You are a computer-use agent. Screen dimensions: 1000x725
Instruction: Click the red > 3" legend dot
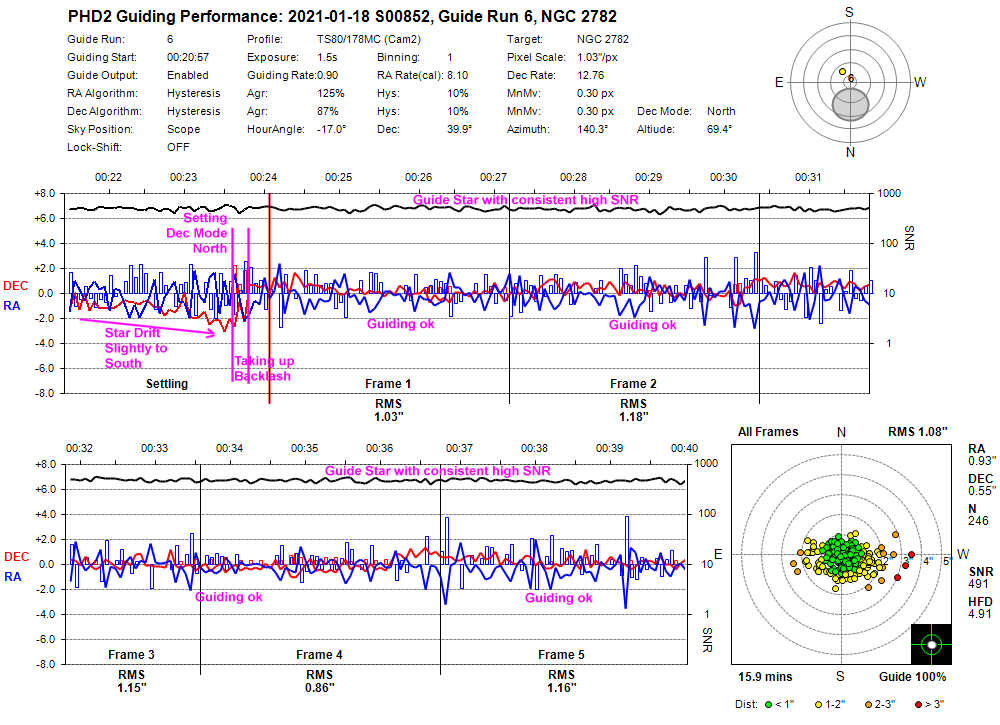coord(918,705)
